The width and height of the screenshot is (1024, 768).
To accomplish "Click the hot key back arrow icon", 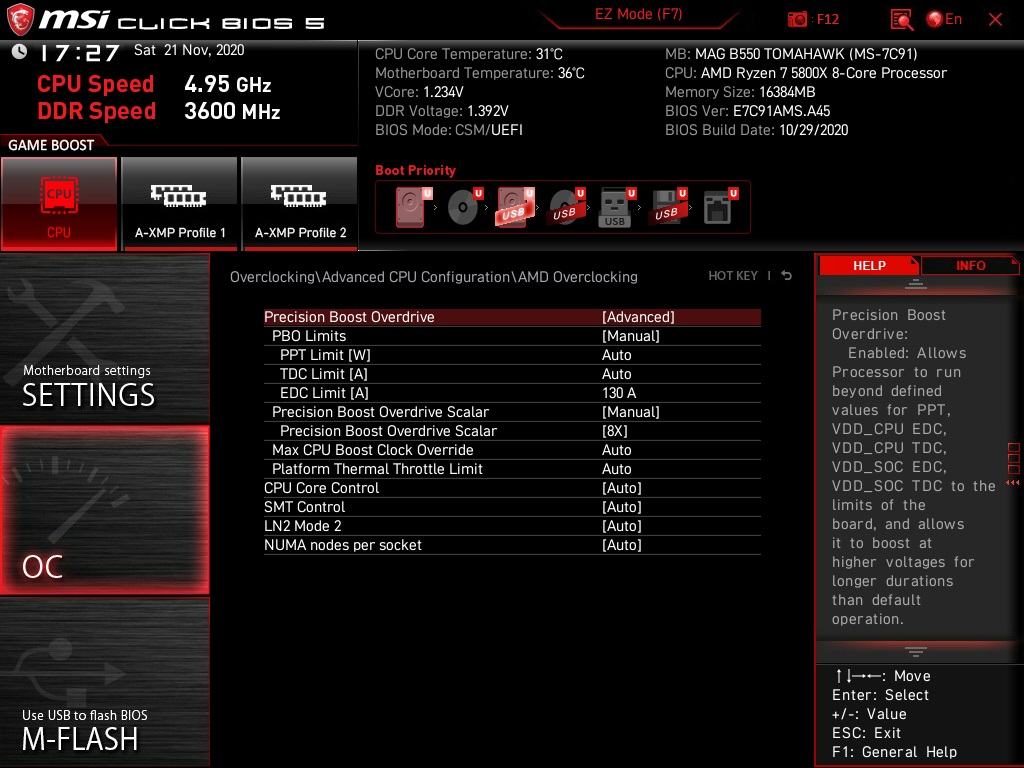I will pos(787,276).
